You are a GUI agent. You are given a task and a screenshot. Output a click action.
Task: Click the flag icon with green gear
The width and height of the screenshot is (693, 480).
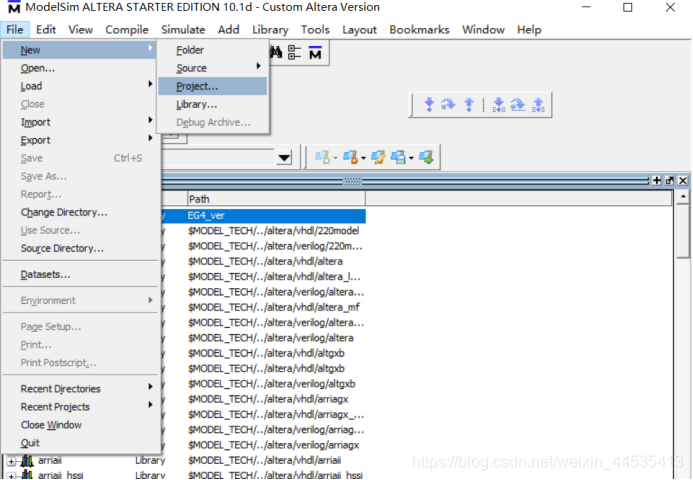(323, 157)
